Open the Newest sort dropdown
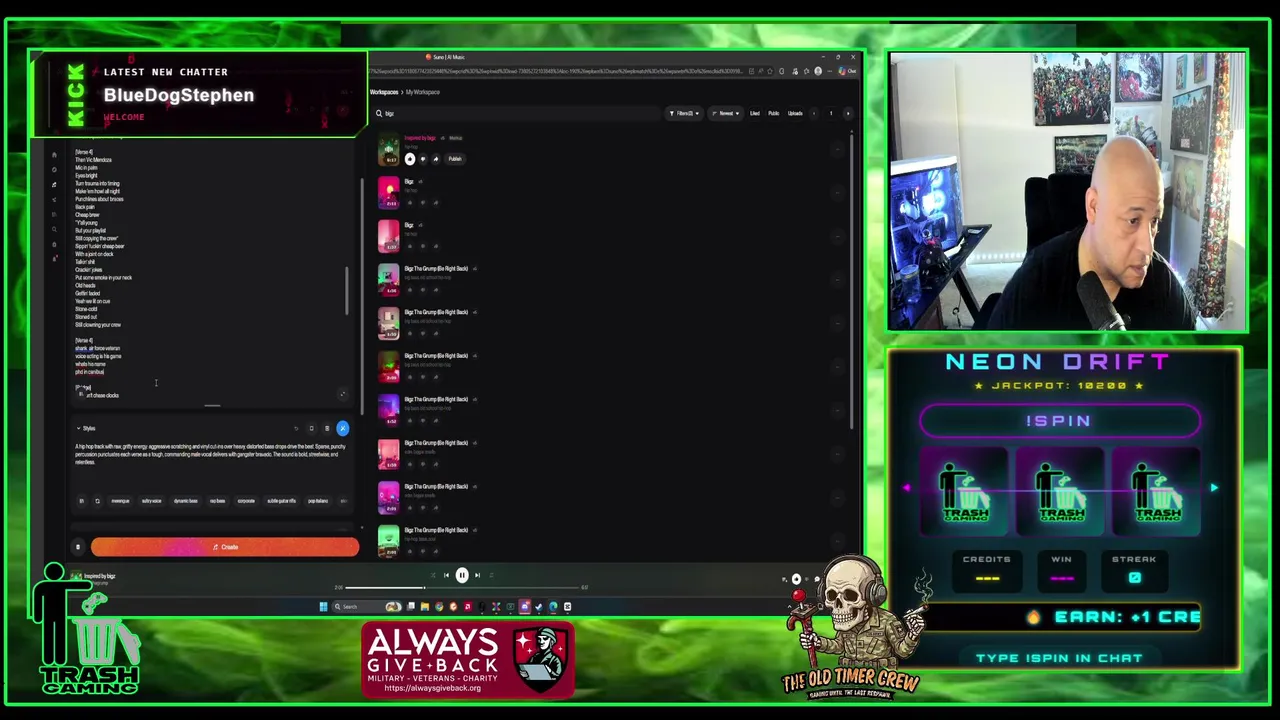Screen dimensions: 1280x720 [x=726, y=113]
